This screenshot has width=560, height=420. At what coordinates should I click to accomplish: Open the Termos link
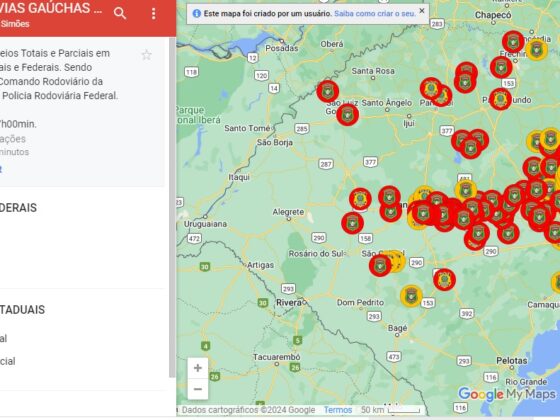click(x=338, y=410)
